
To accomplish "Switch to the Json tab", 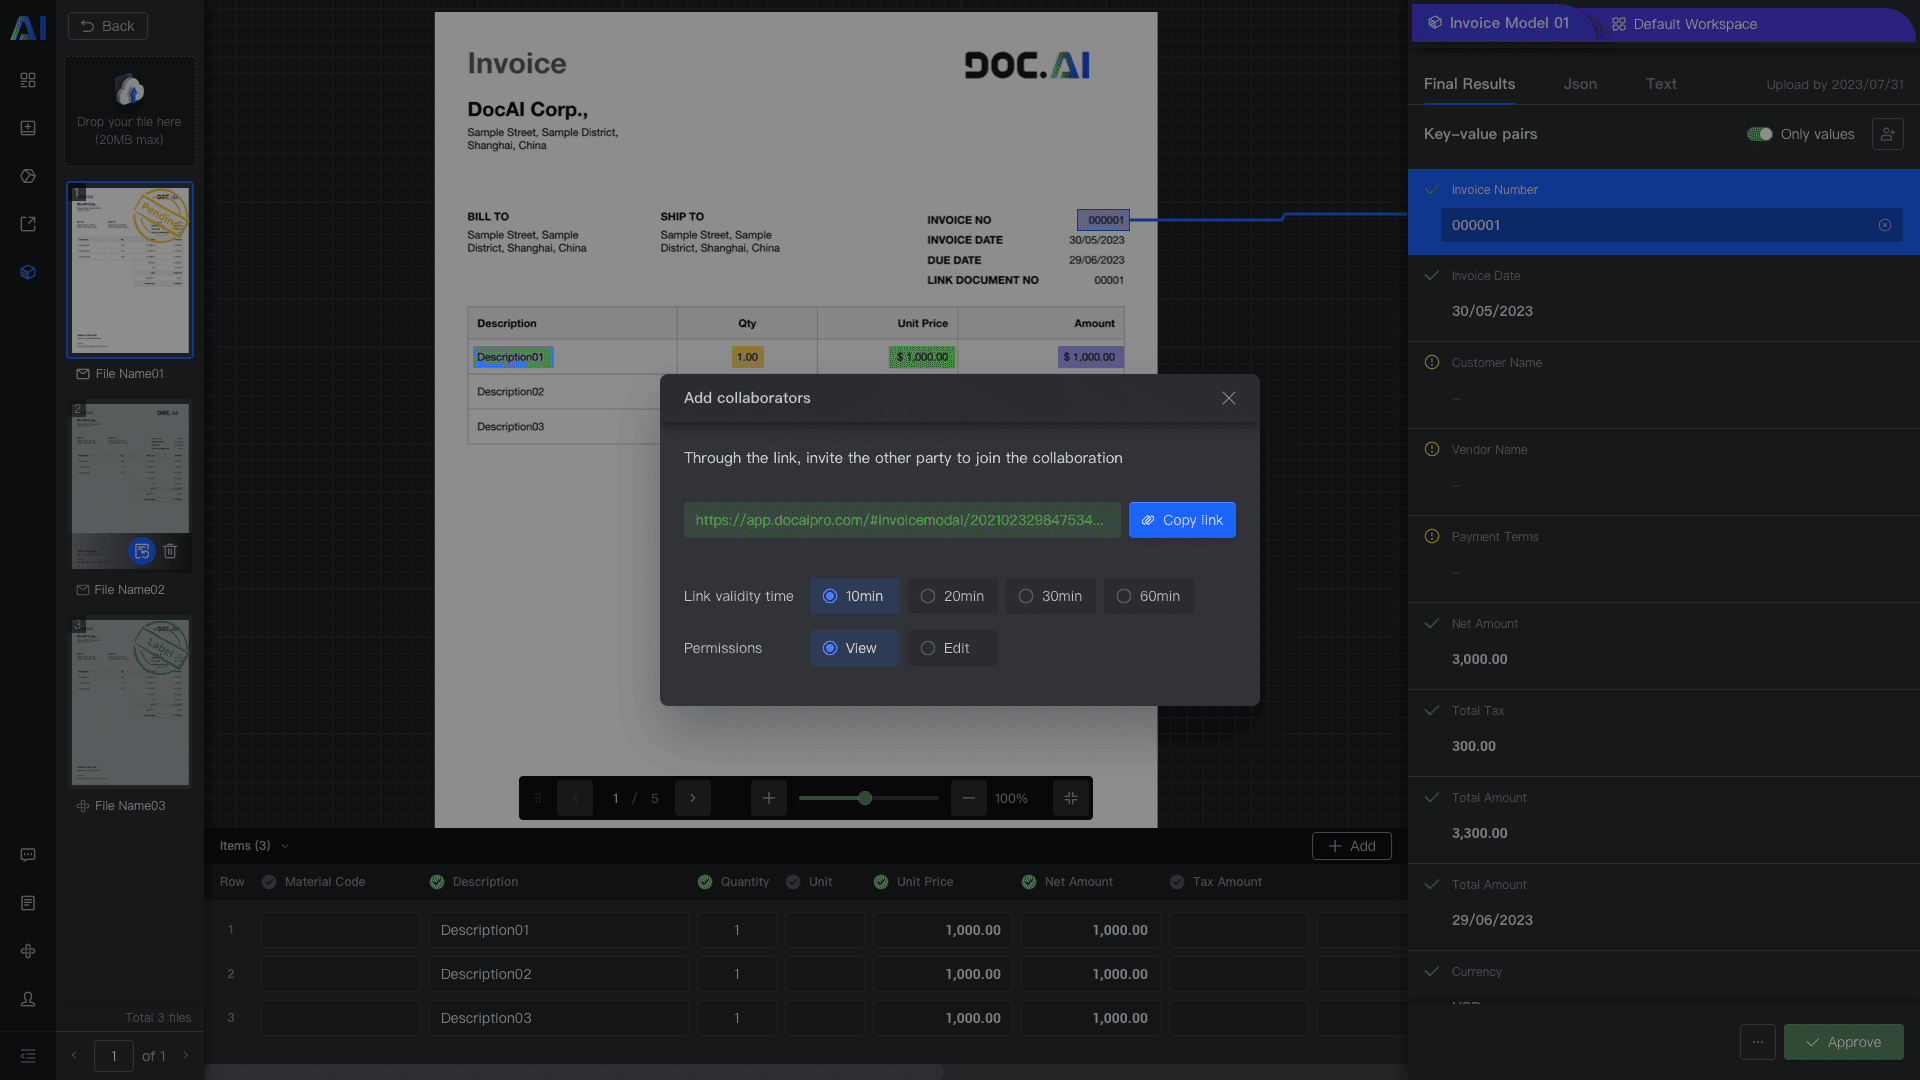I will [x=1580, y=84].
